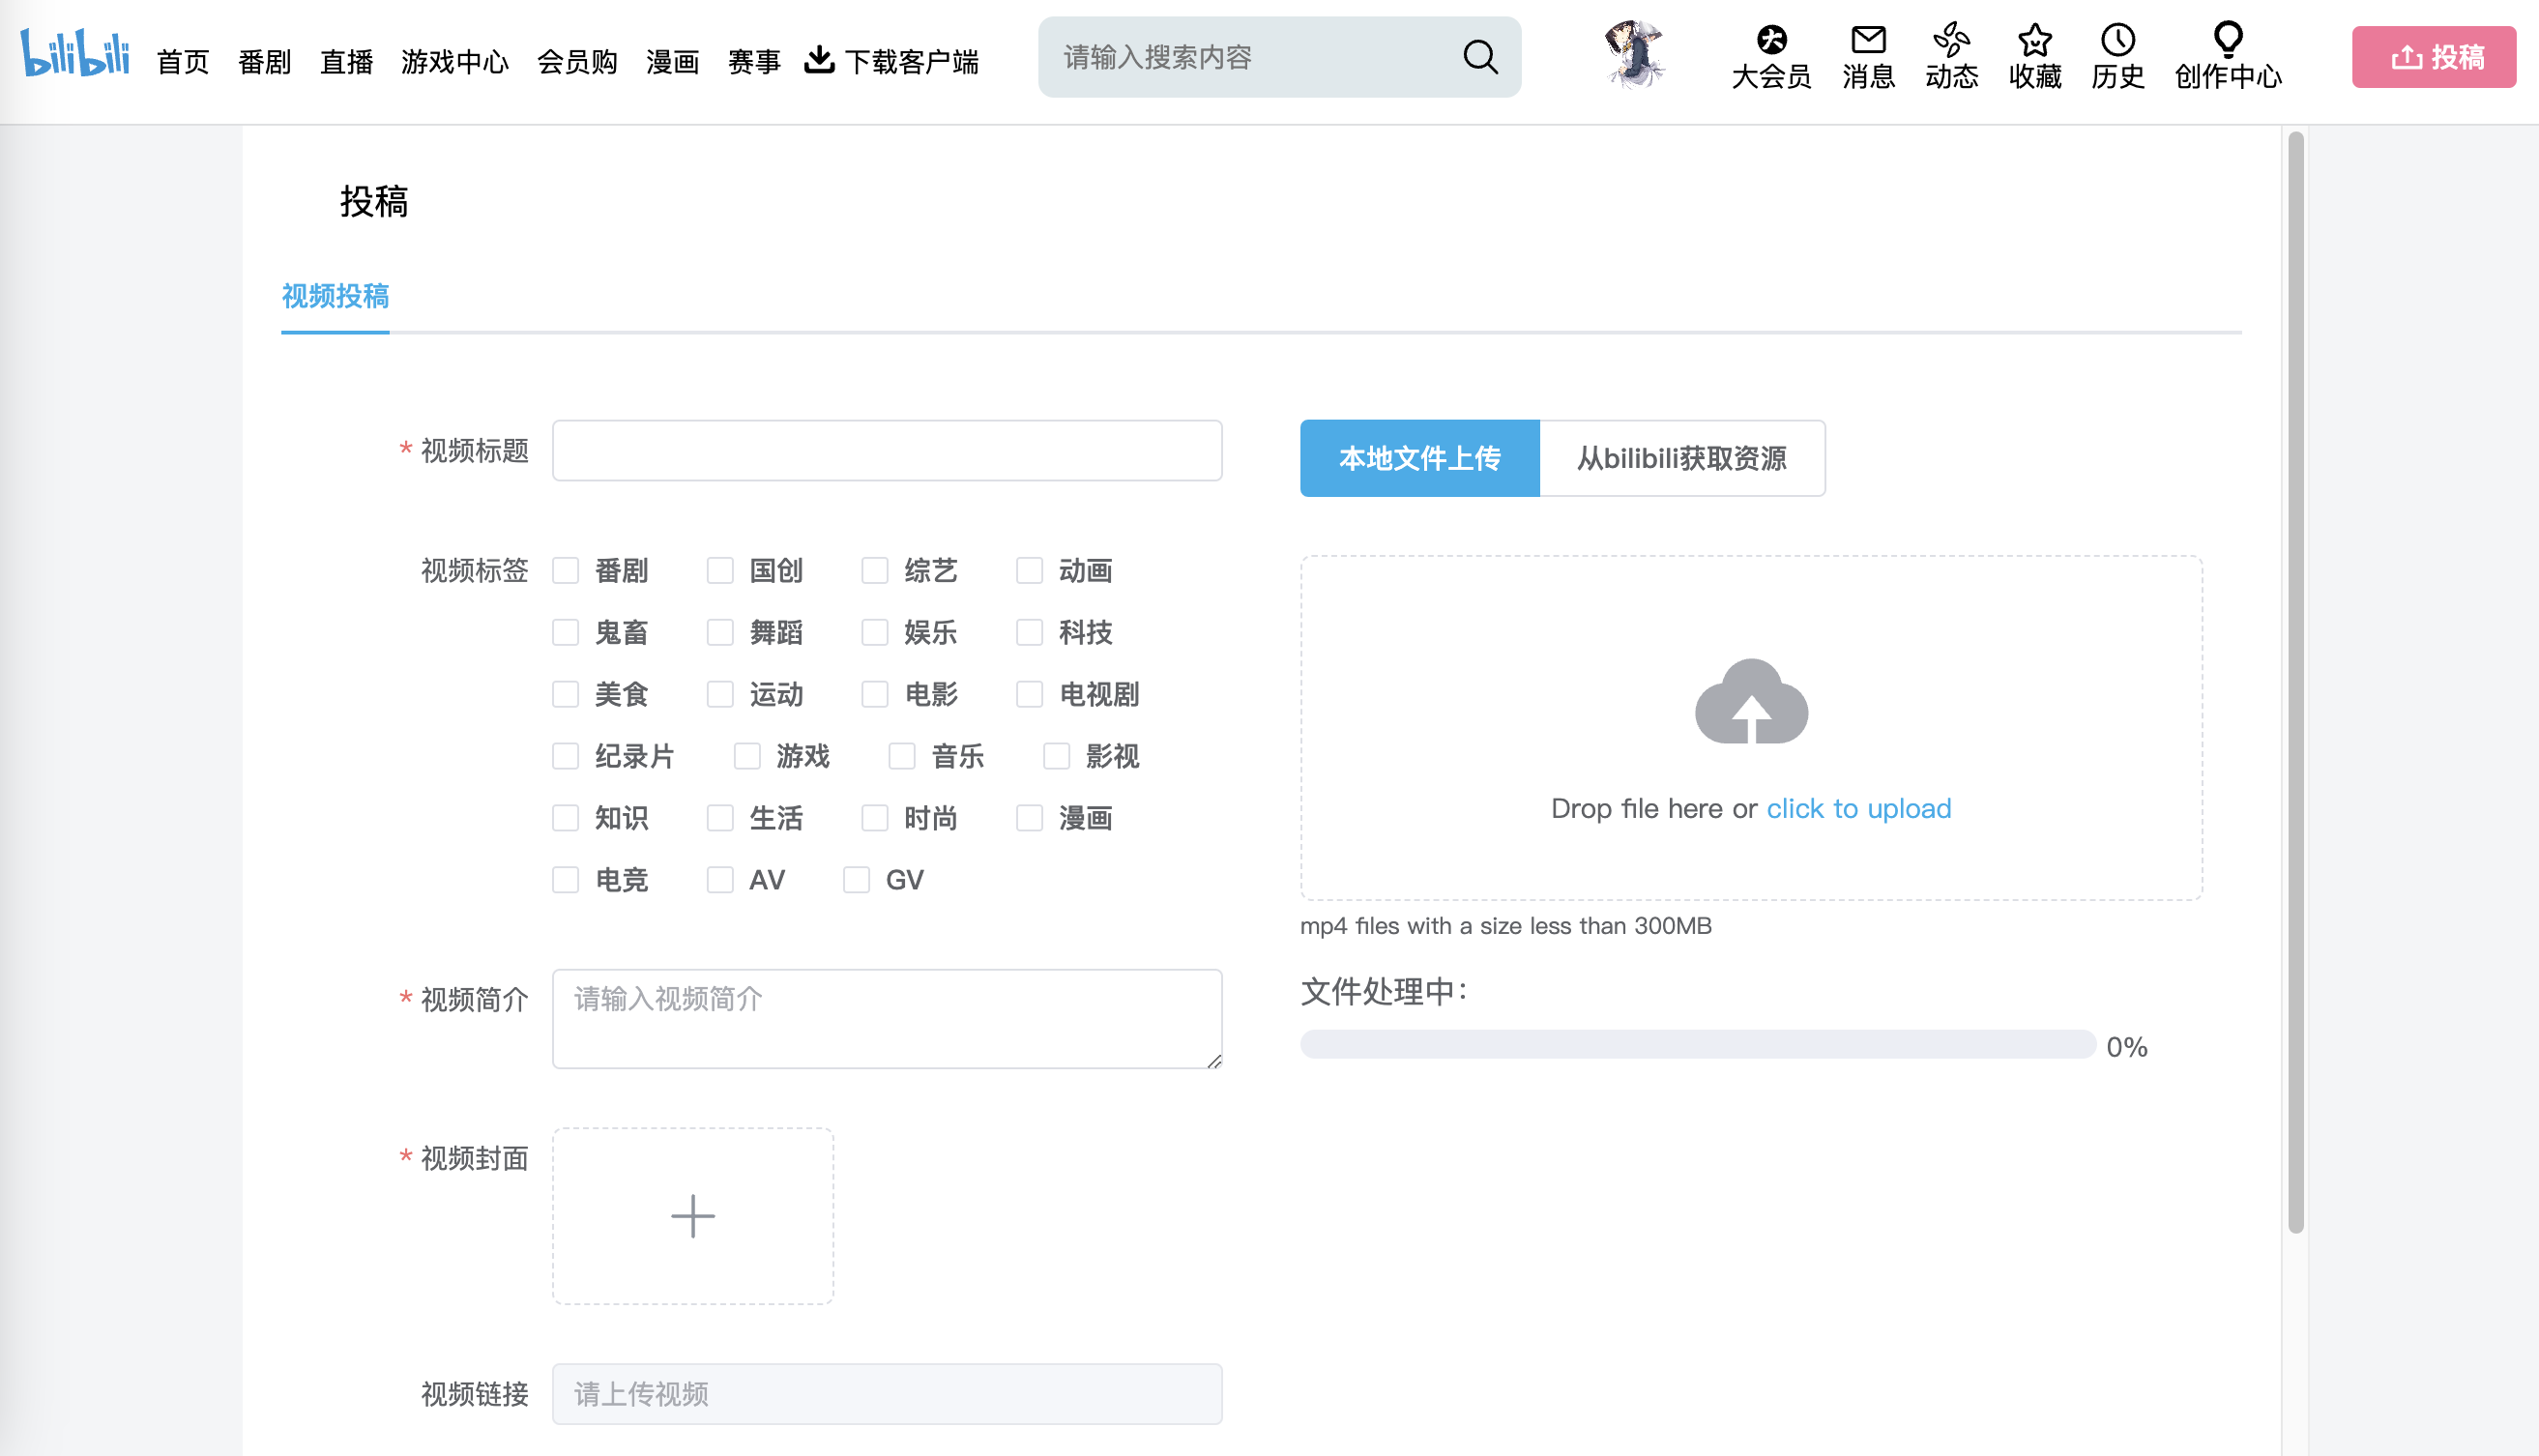Click the pink 投稿 button

click(2433, 57)
